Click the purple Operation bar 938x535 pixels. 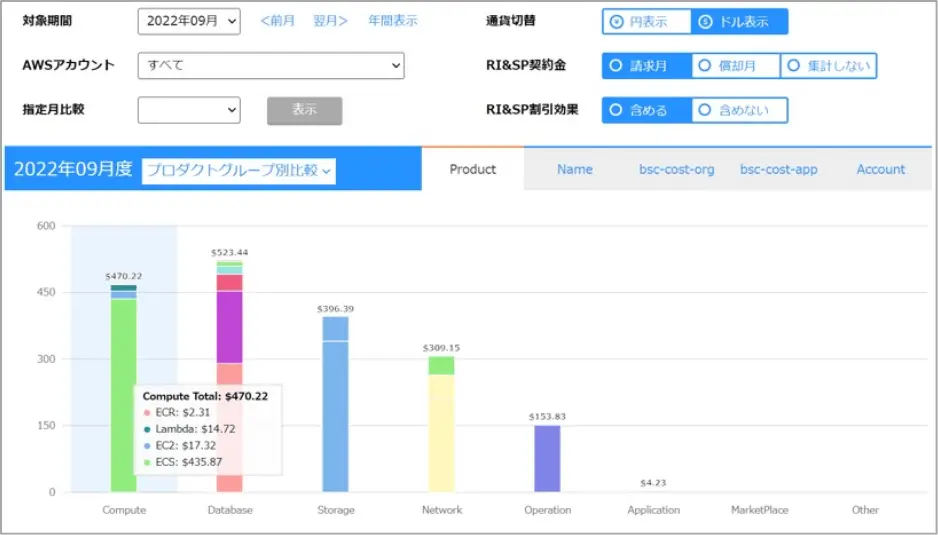pos(547,459)
